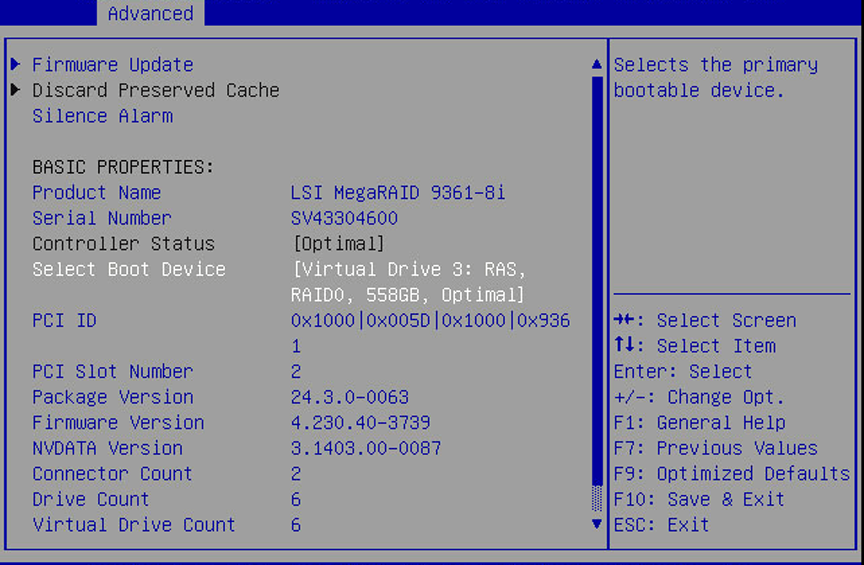Click the Select Item up-down arrows icon
This screenshot has width=864, height=565.
tap(625, 345)
